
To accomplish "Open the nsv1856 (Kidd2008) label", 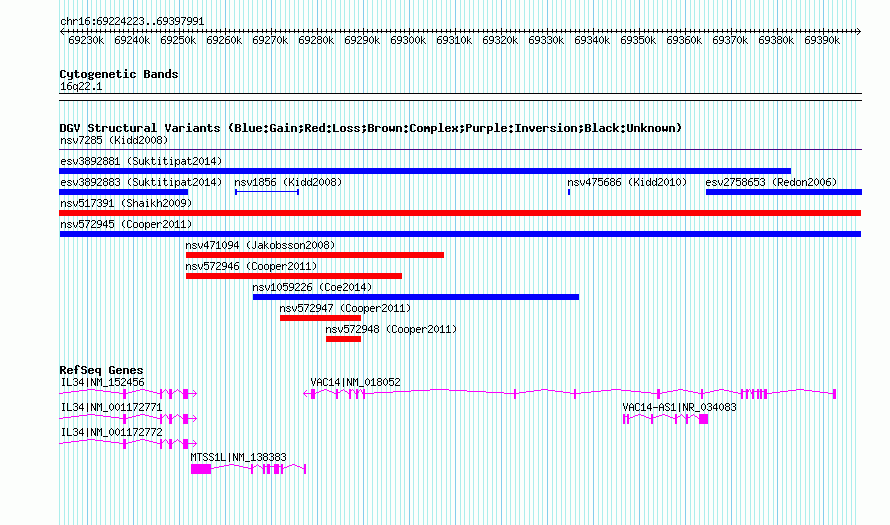I will coord(288,182).
